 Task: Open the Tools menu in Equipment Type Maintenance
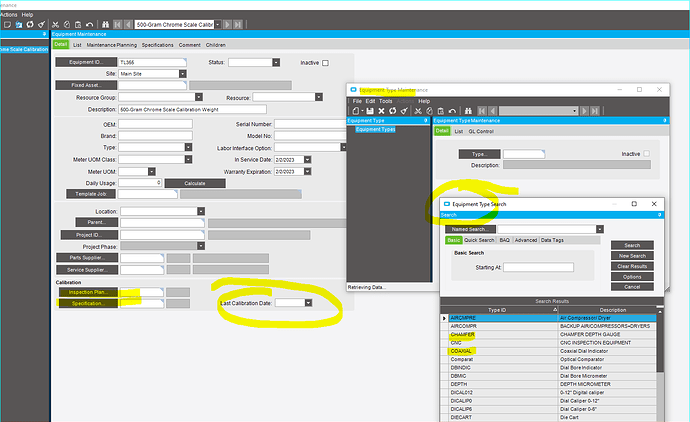[385, 101]
